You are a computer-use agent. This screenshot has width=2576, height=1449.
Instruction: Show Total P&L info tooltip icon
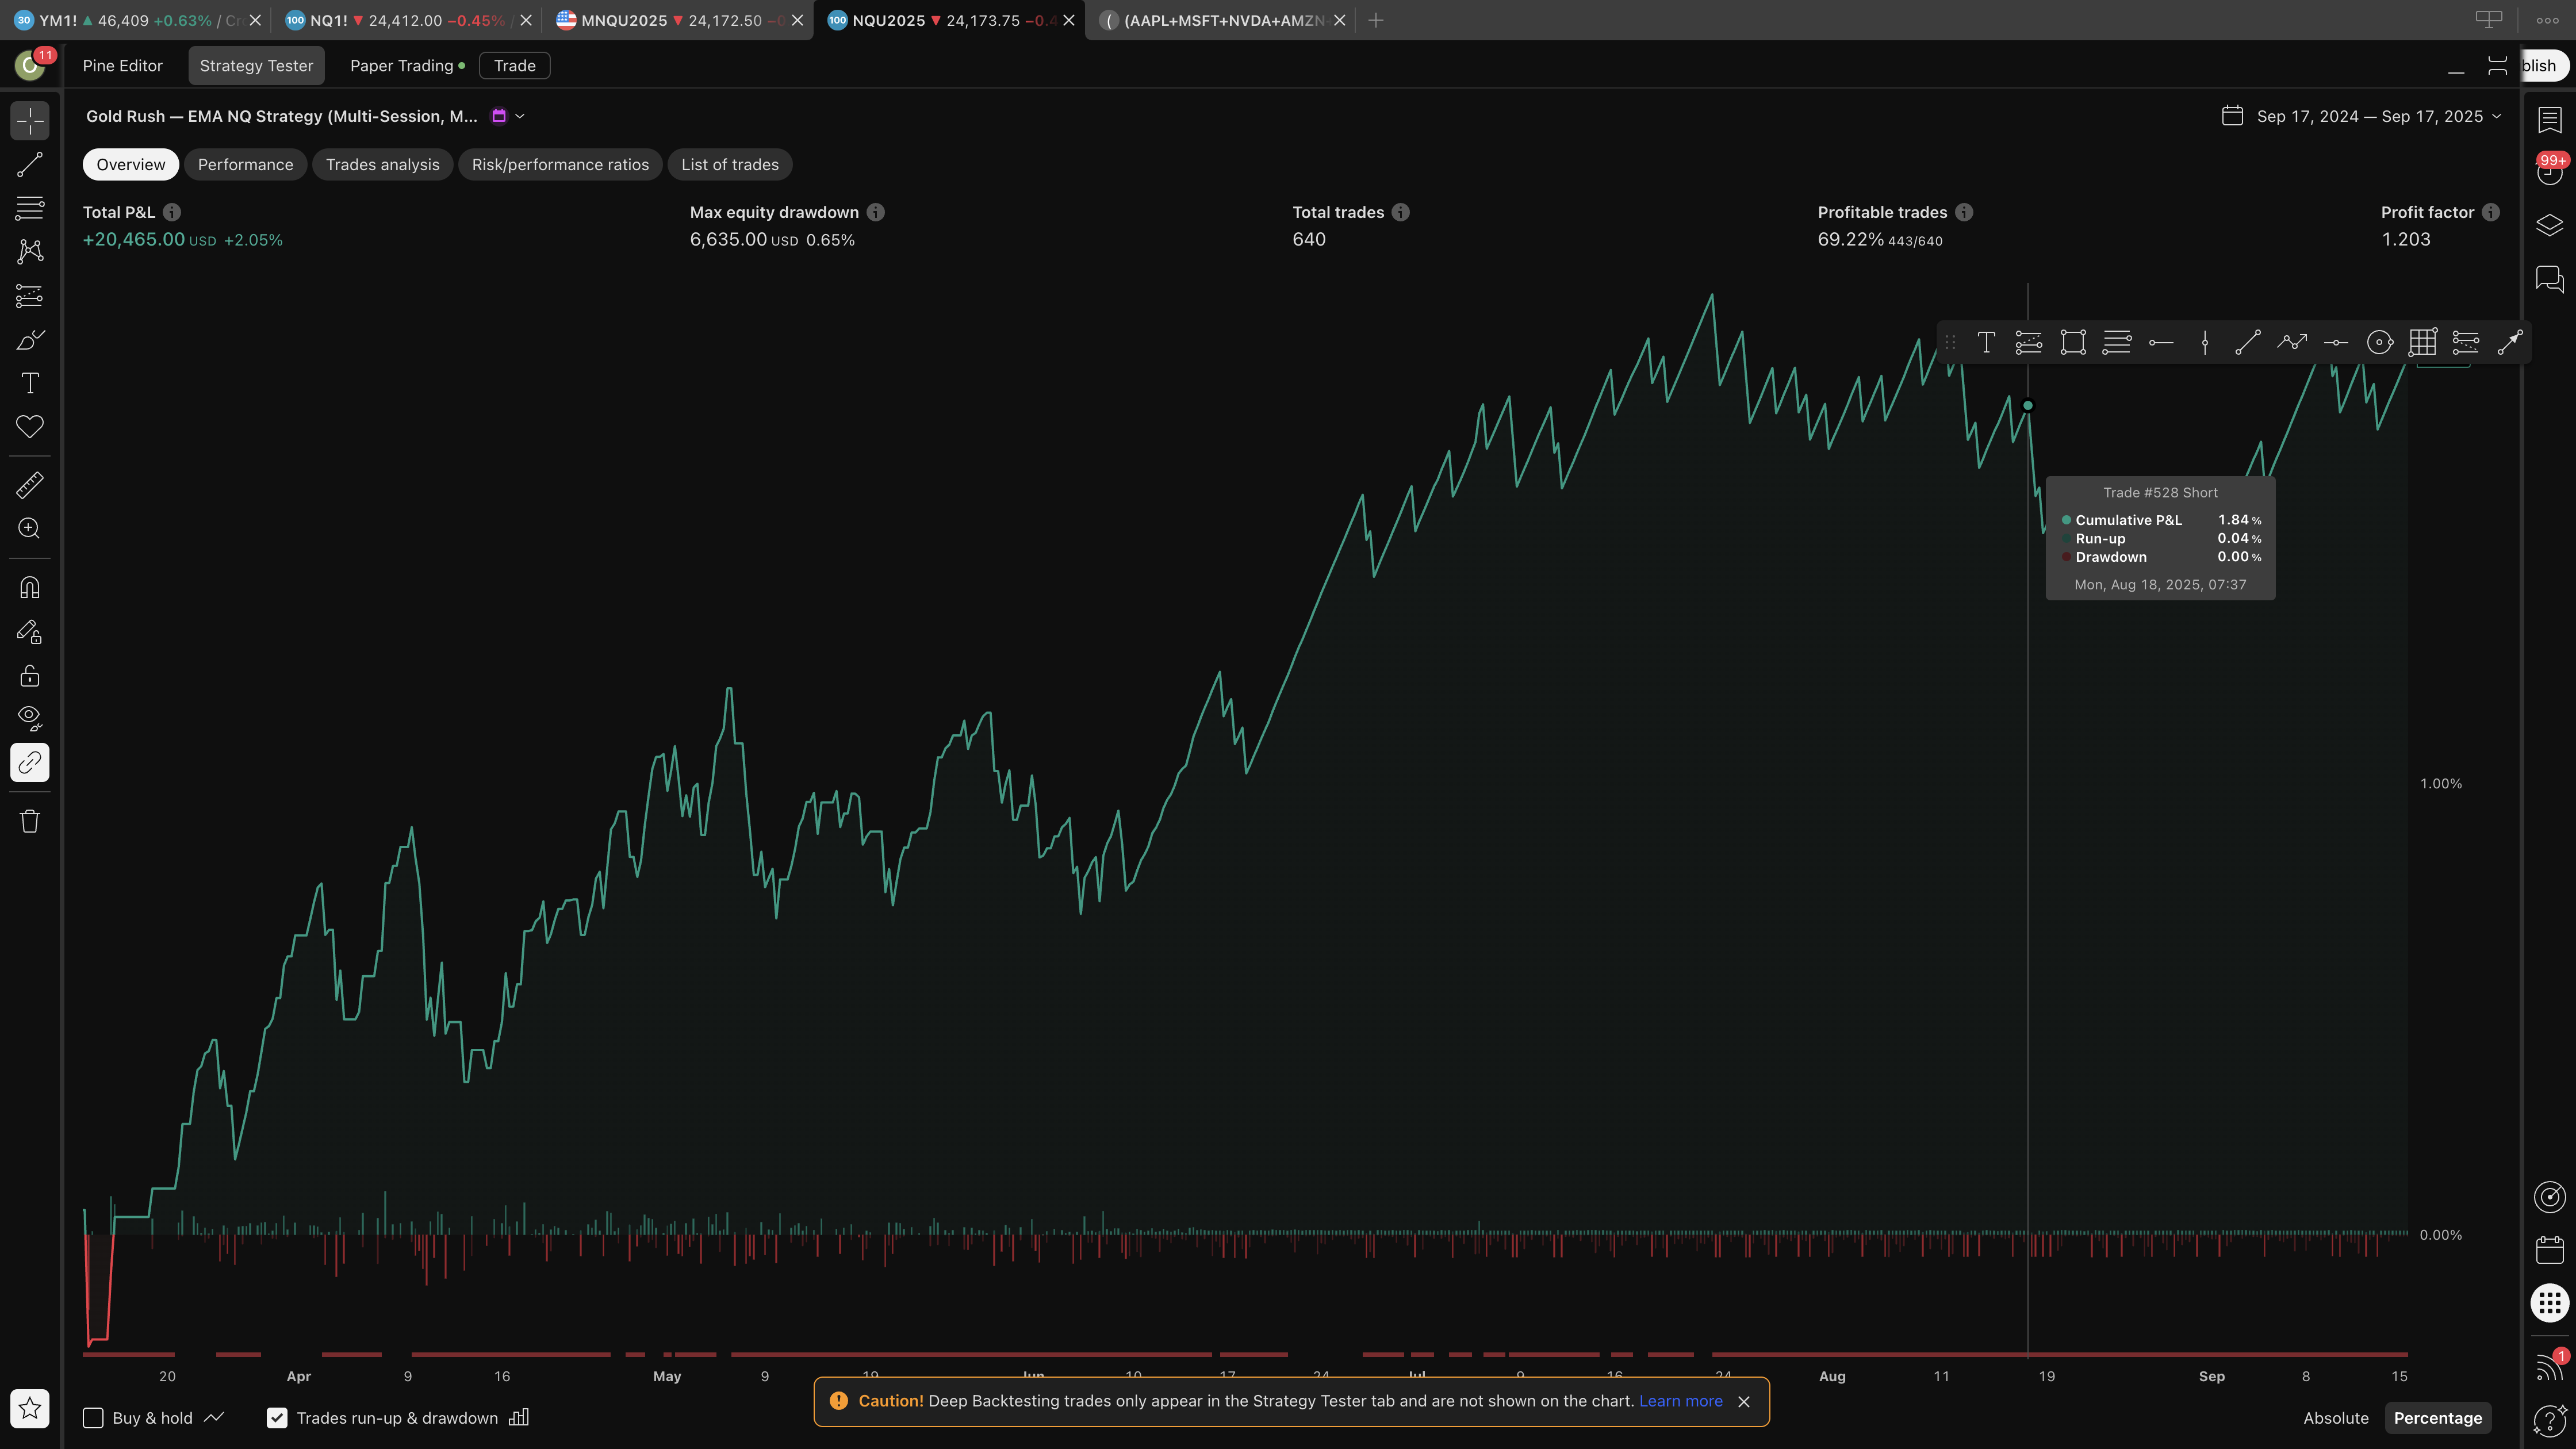tap(172, 212)
